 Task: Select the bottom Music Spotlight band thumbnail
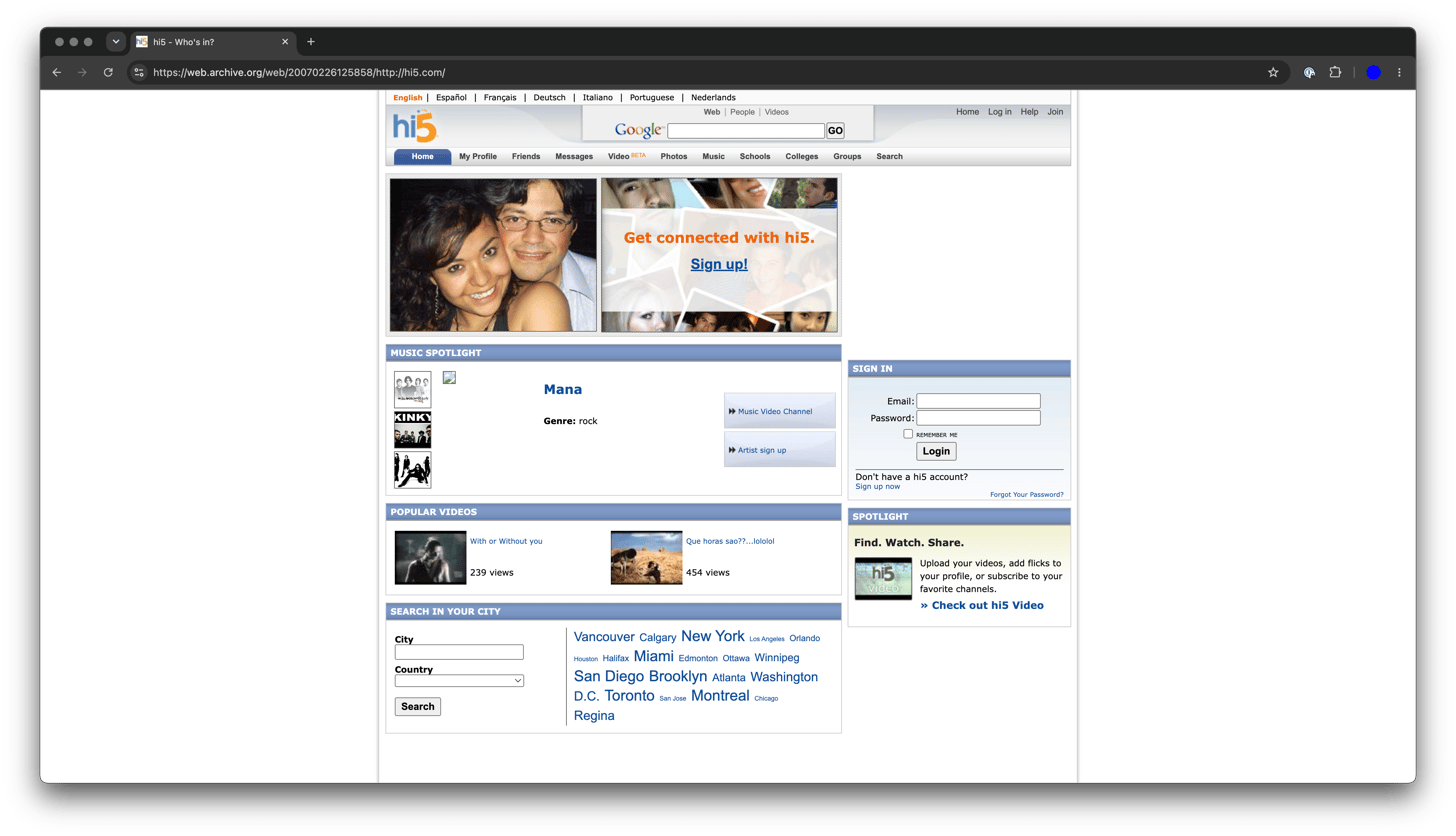click(x=413, y=470)
